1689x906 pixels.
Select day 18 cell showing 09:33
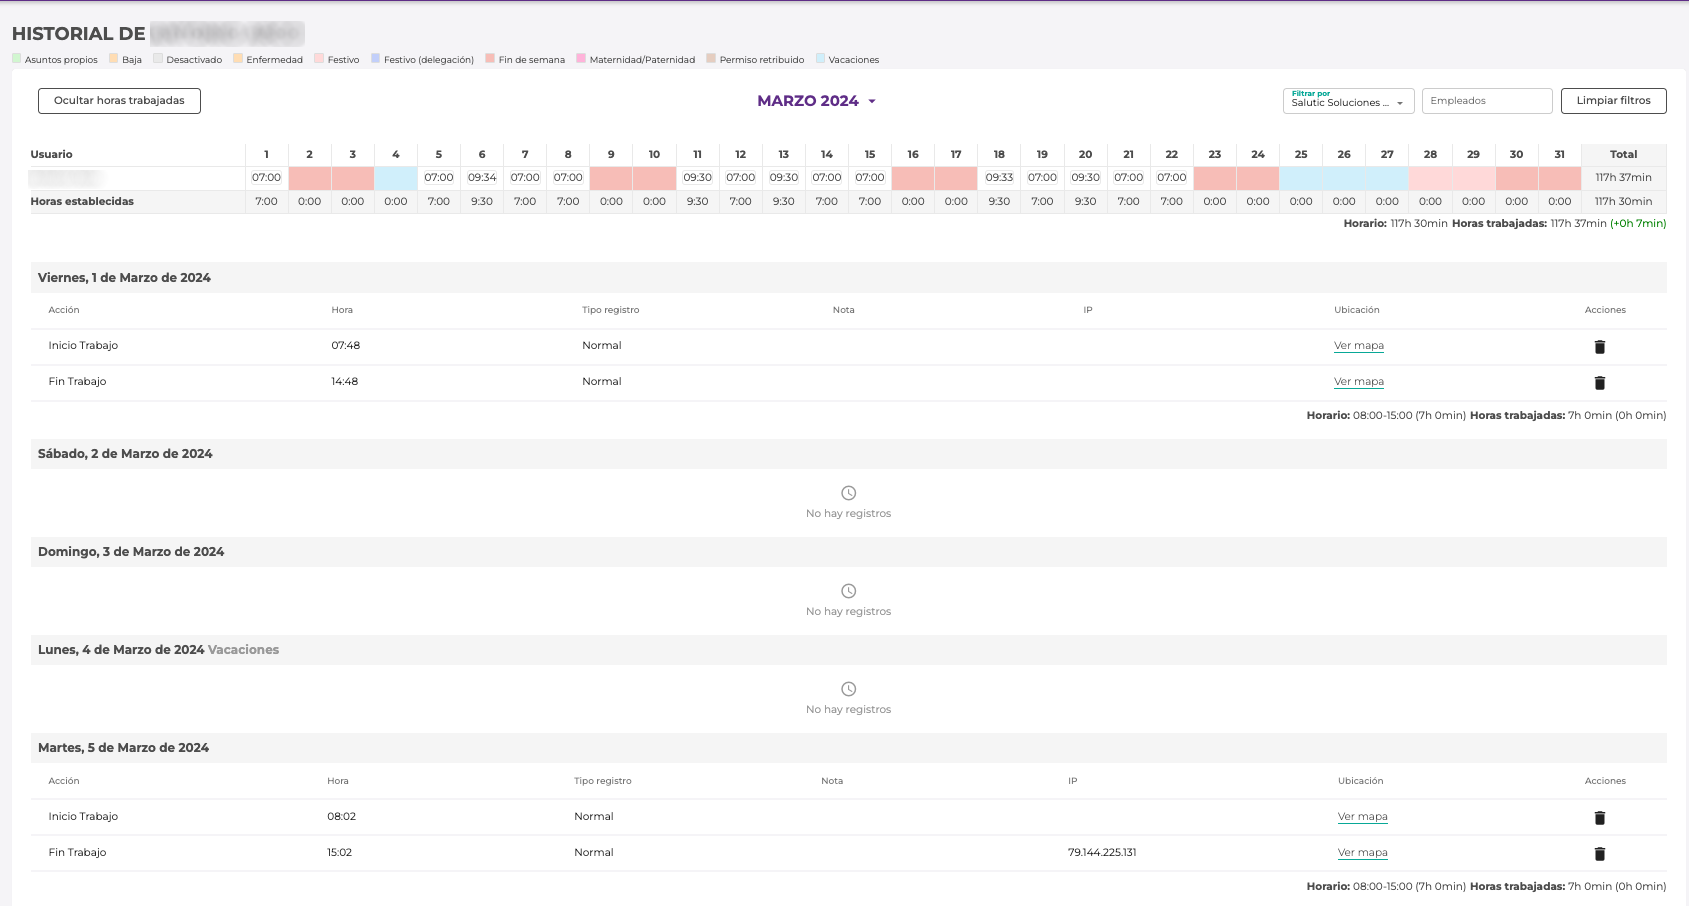click(x=999, y=178)
